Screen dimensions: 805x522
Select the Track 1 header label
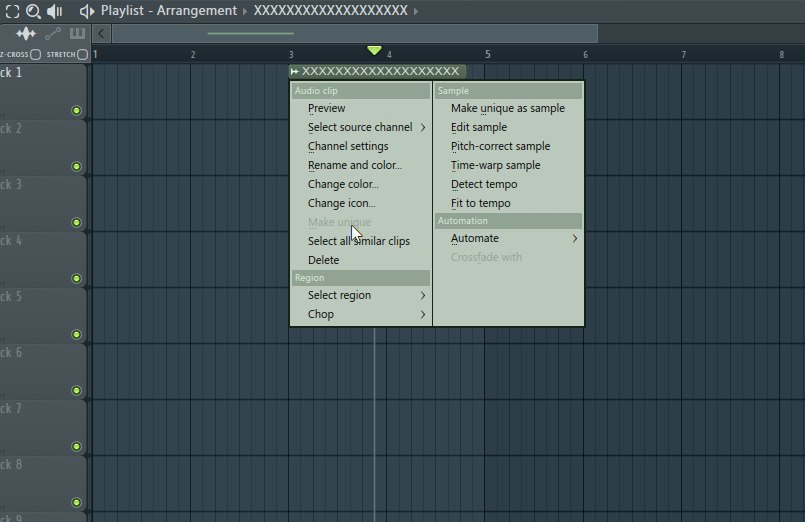click(x=11, y=73)
